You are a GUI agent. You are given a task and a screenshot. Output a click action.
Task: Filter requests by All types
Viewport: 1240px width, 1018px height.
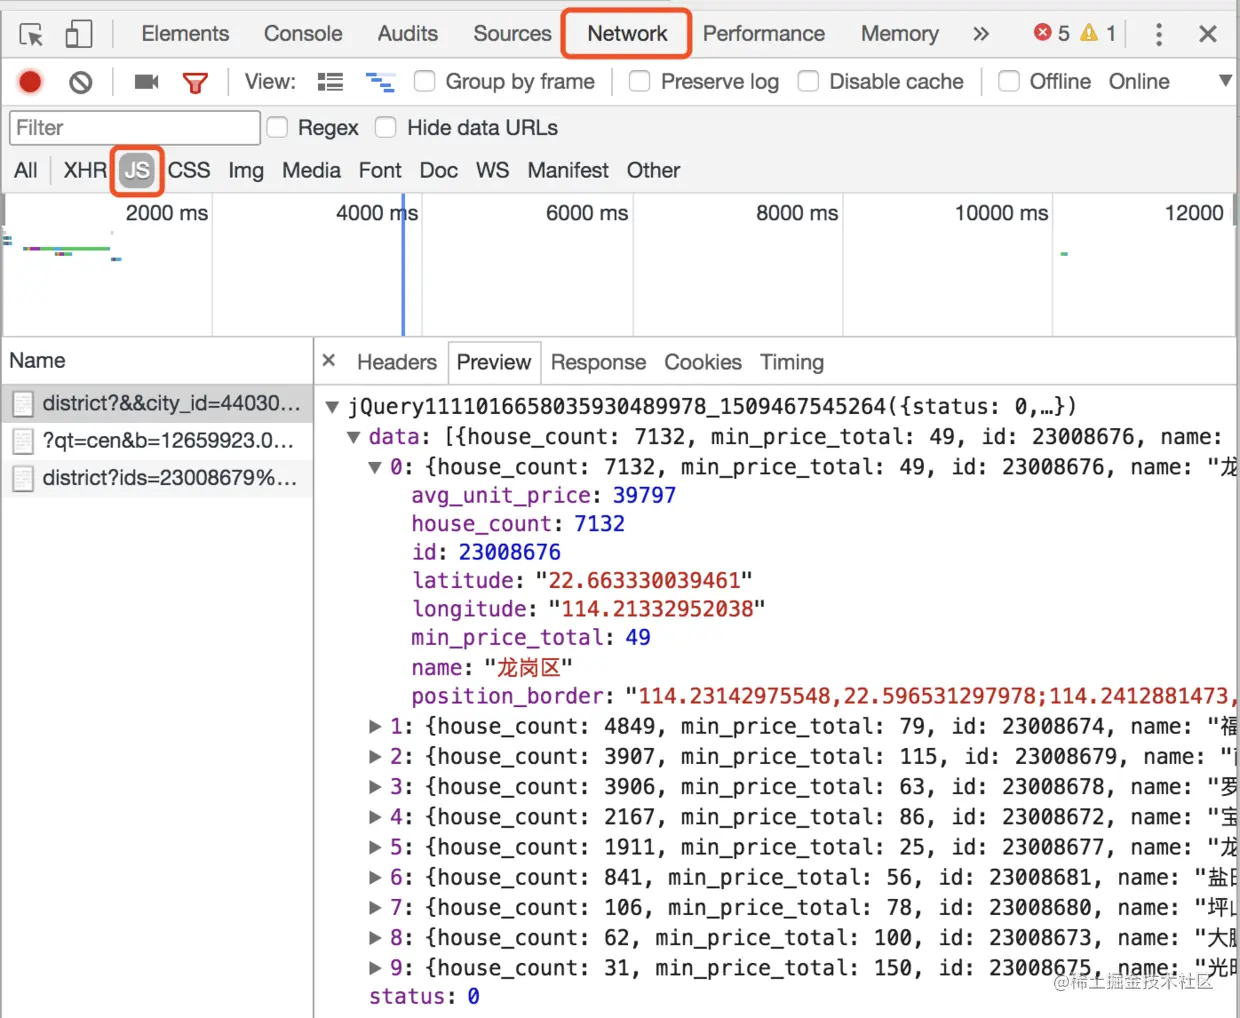26,170
